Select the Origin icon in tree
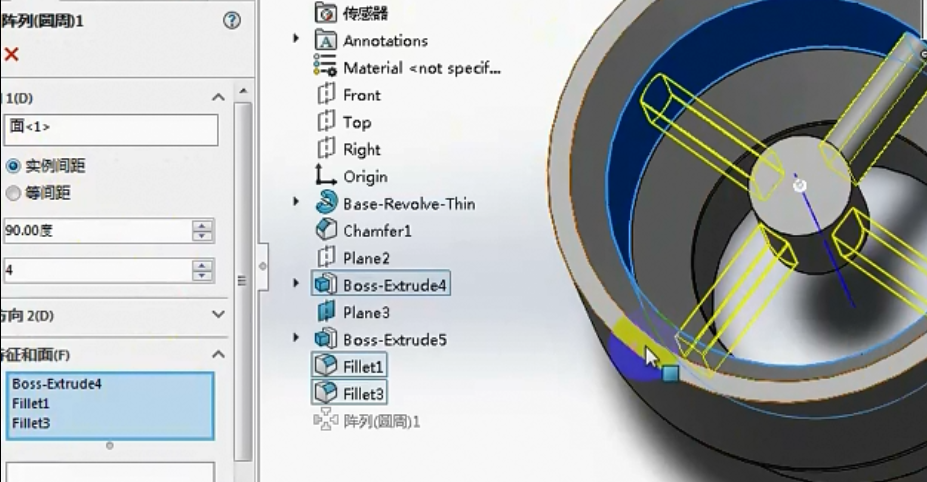Image resolution: width=927 pixels, height=482 pixels. (x=326, y=176)
